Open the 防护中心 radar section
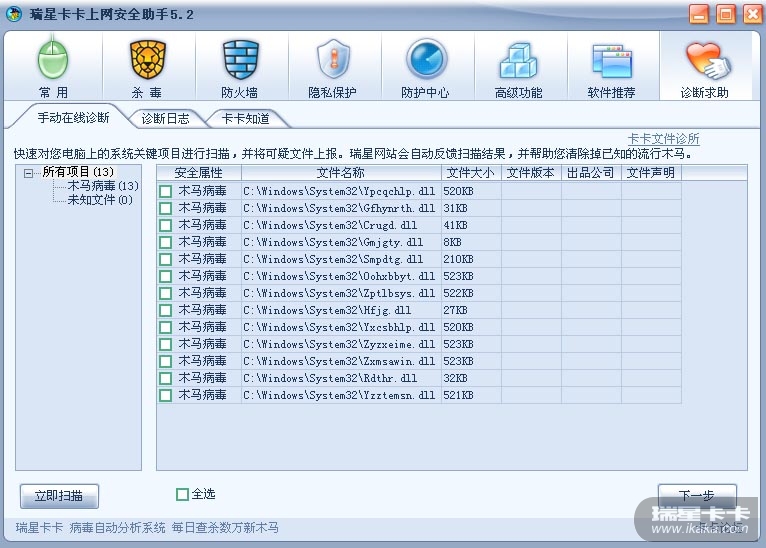 [x=426, y=66]
